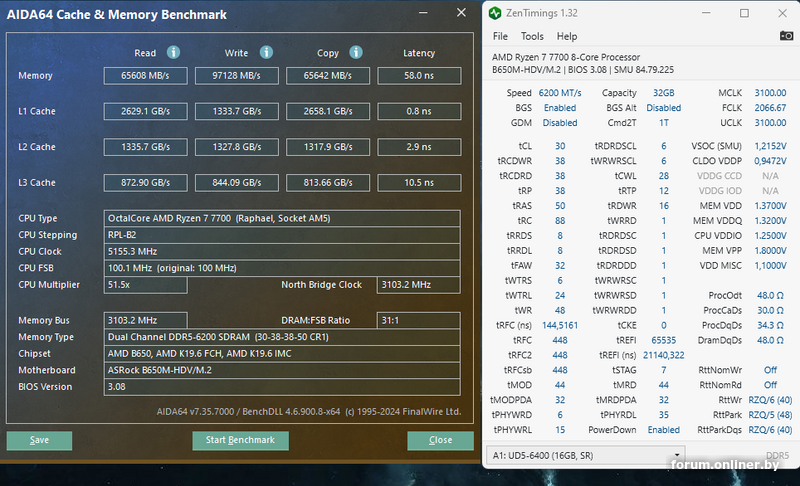Open the Help menu in ZenTimings
This screenshot has width=800, height=486.
tap(567, 36)
